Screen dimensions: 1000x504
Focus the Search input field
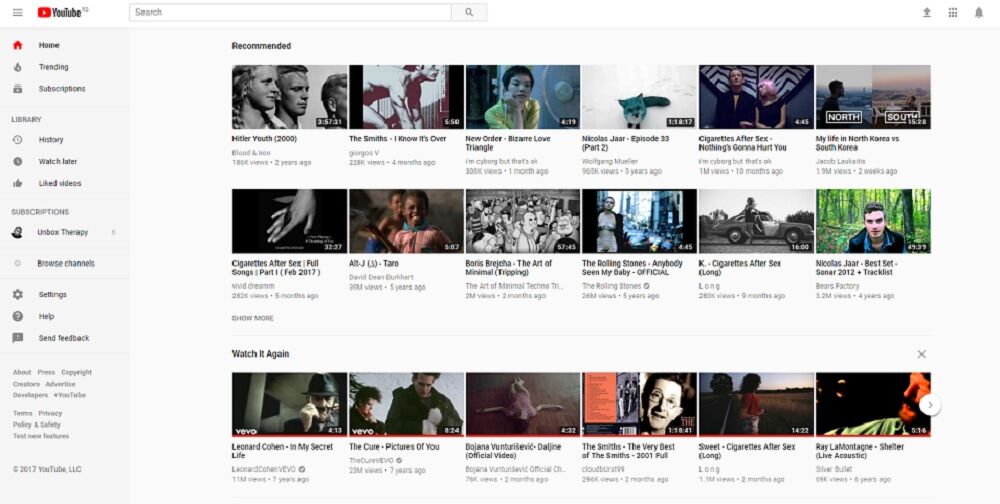point(290,12)
